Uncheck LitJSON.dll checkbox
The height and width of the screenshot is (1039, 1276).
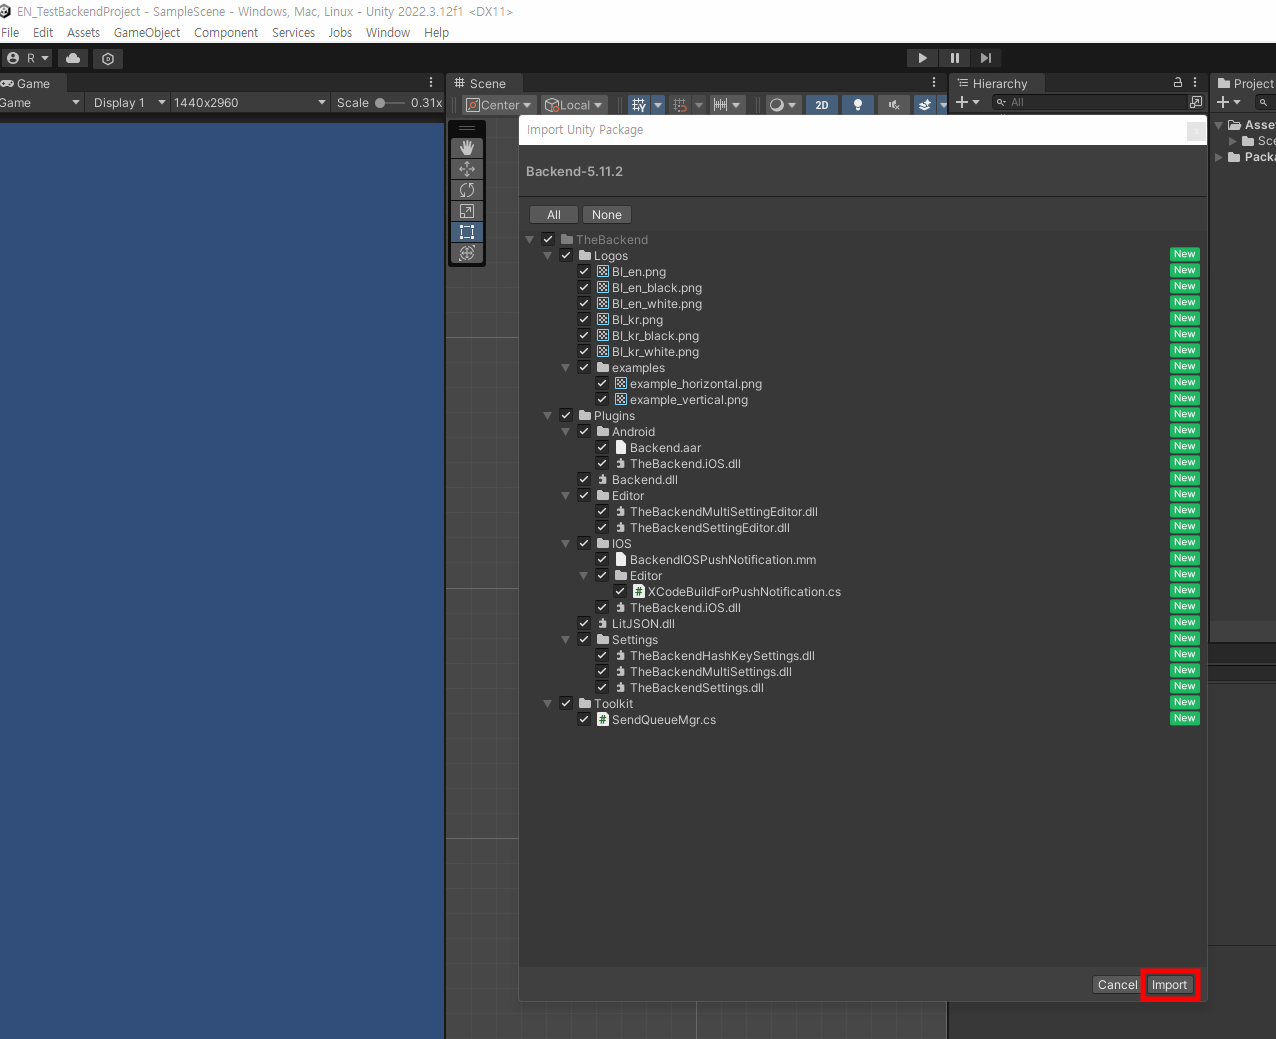coord(584,623)
